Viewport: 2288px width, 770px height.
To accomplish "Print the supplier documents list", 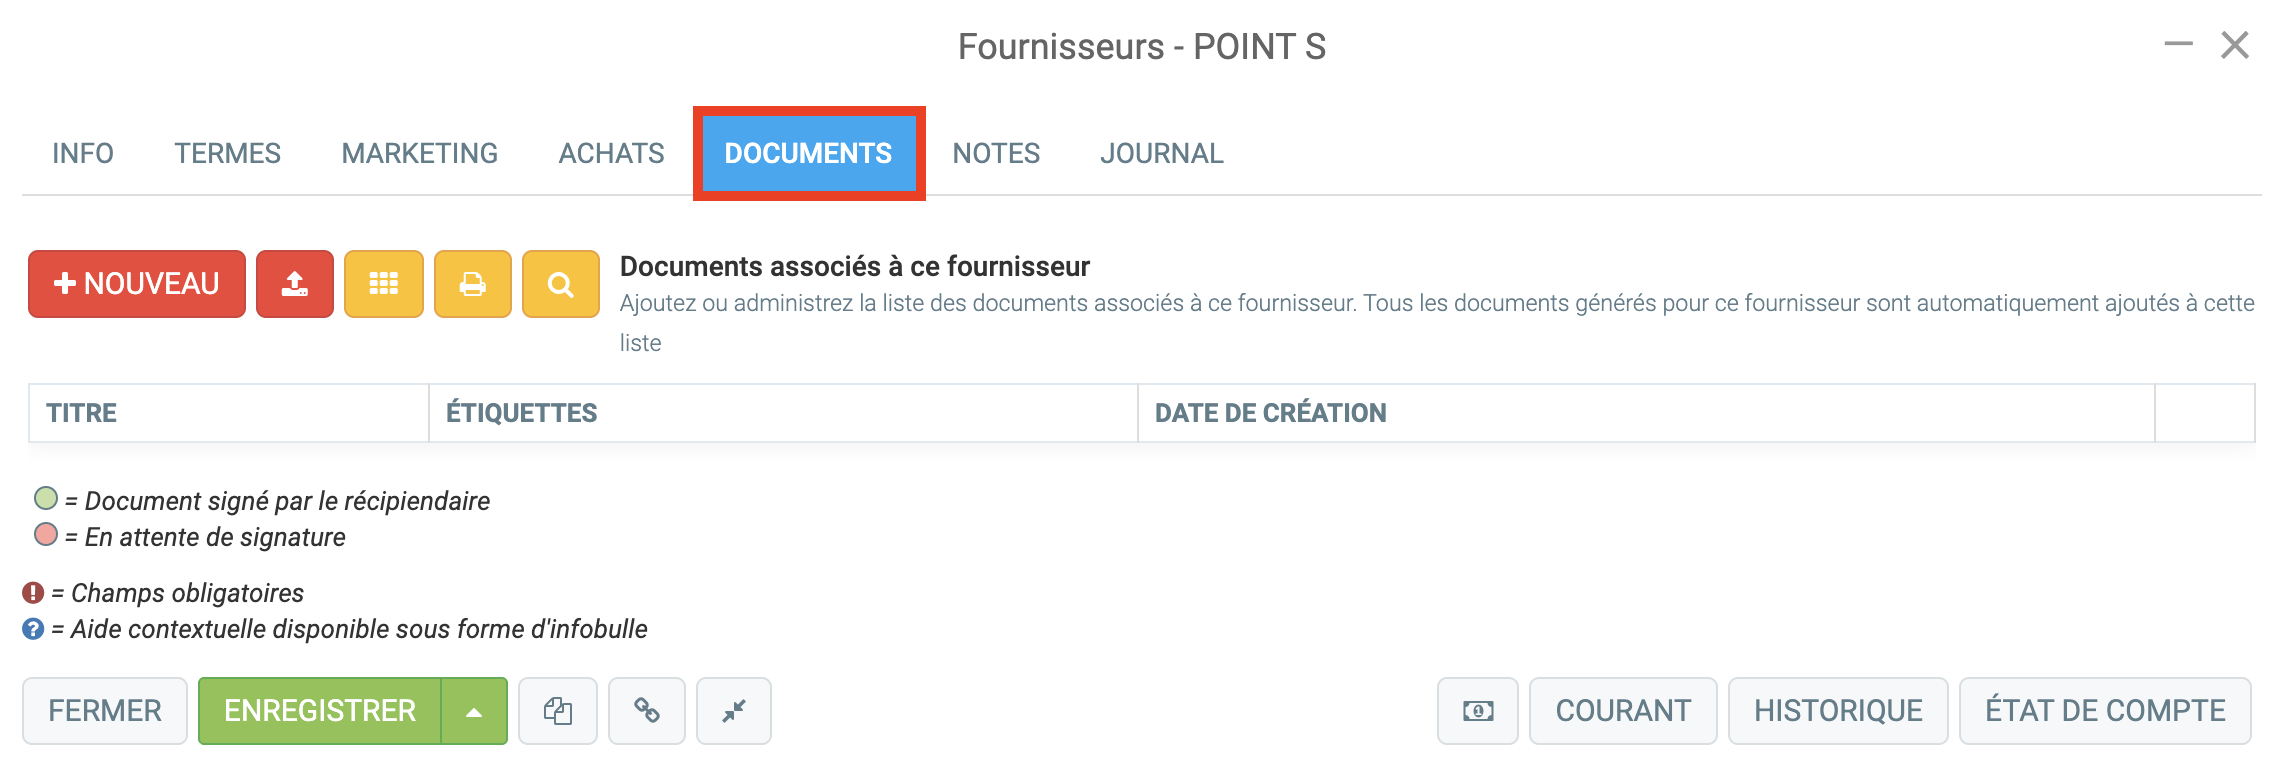I will pos(473,284).
